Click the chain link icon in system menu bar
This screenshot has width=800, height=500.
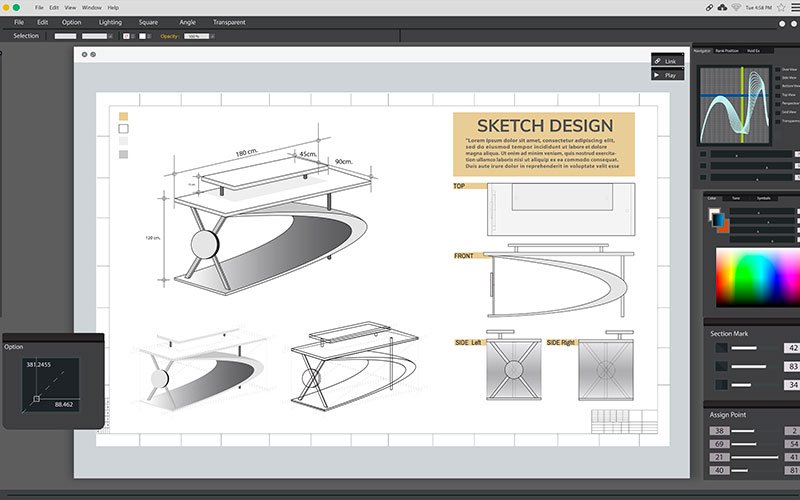(x=709, y=7)
